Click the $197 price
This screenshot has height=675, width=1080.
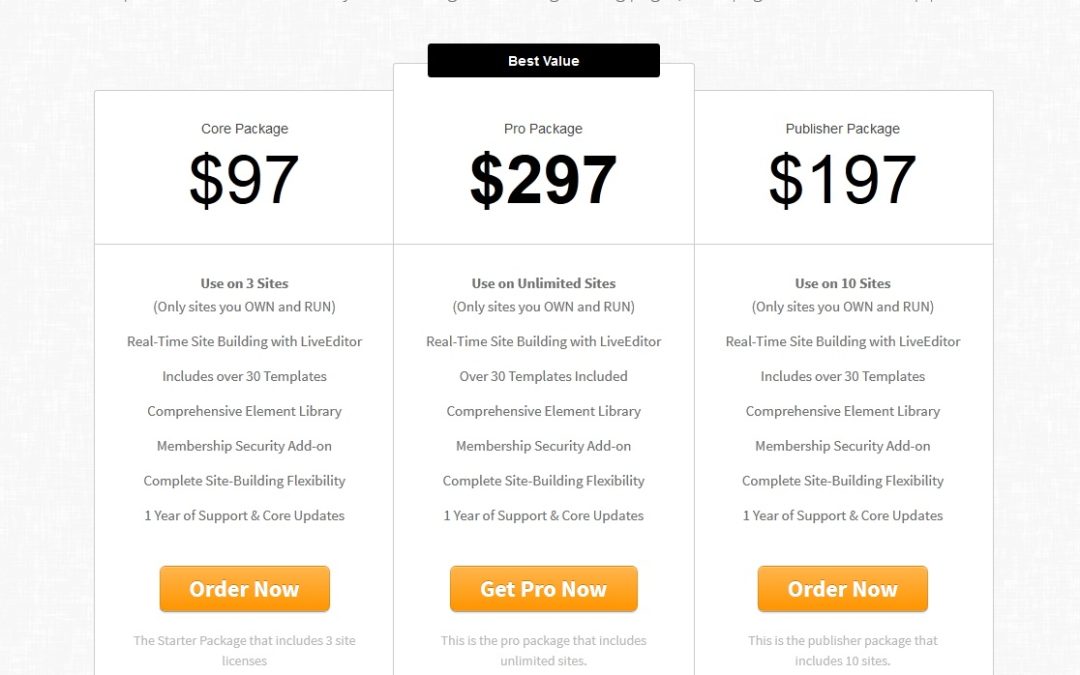coord(842,180)
